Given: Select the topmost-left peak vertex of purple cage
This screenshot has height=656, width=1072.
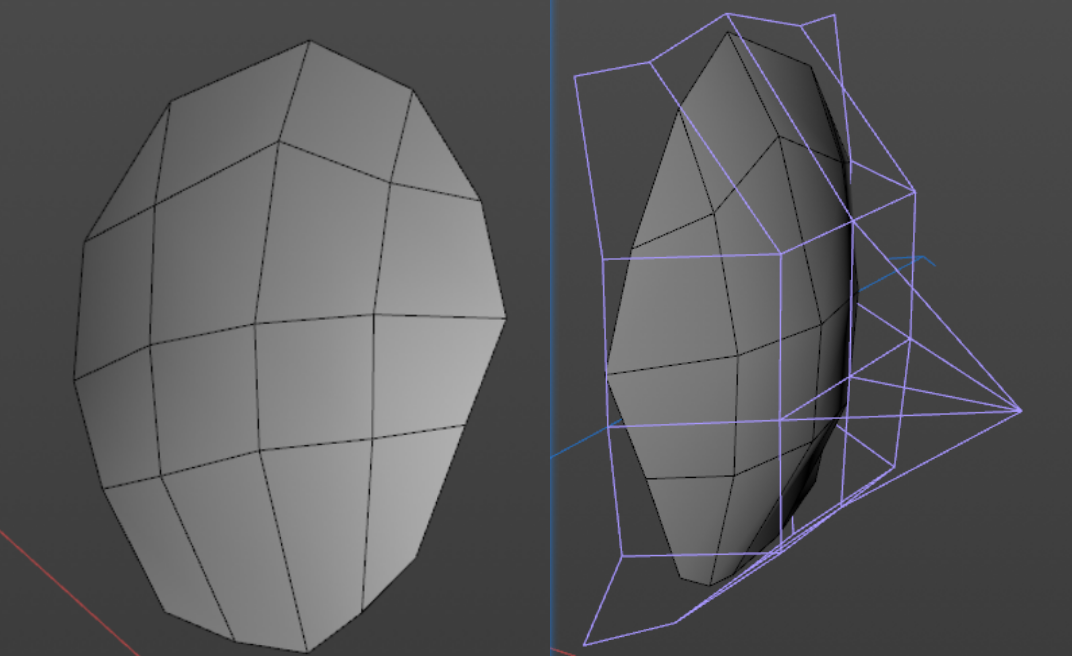Looking at the screenshot, I should click(727, 14).
